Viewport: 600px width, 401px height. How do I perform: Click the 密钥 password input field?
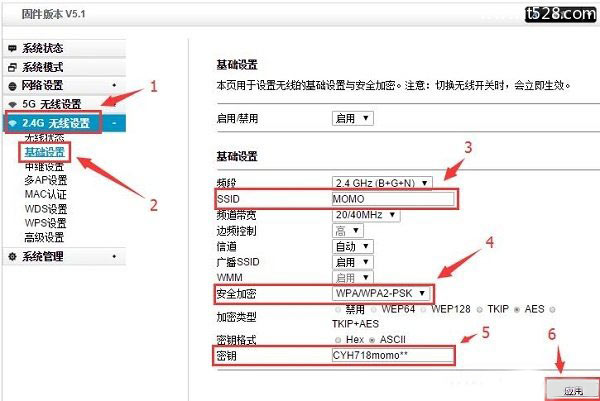point(393,355)
